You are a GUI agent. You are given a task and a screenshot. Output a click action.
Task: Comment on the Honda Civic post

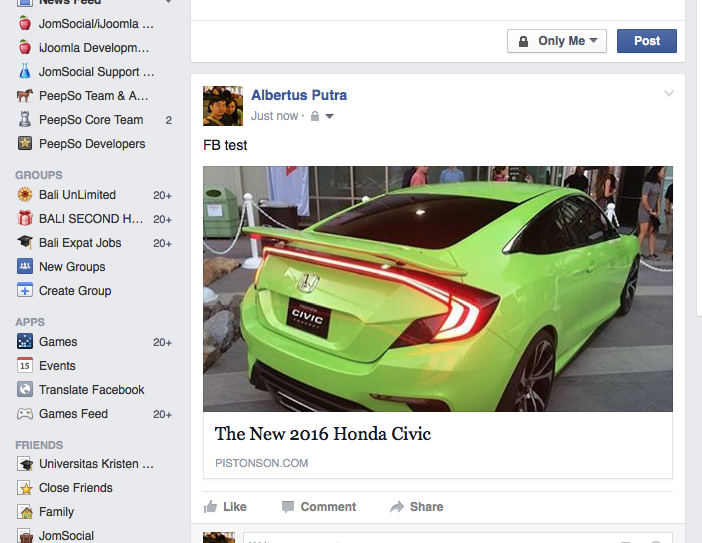point(319,507)
